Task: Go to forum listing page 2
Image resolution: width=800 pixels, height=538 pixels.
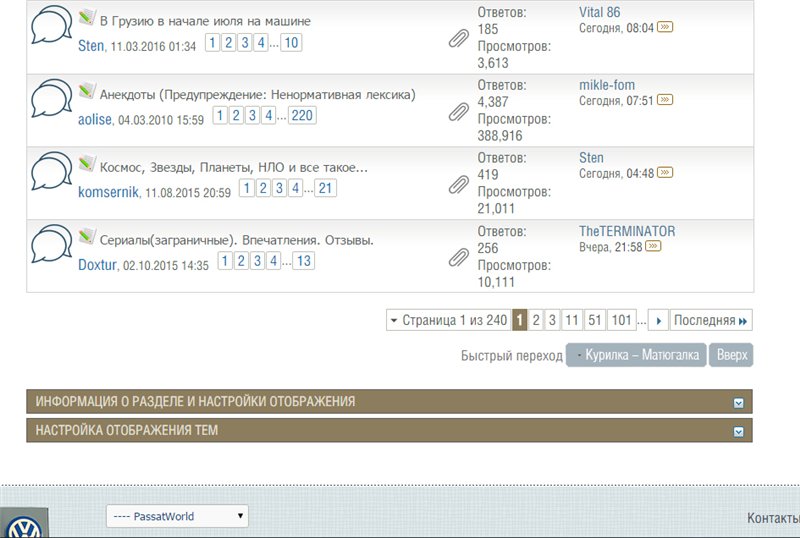Action: [536, 321]
